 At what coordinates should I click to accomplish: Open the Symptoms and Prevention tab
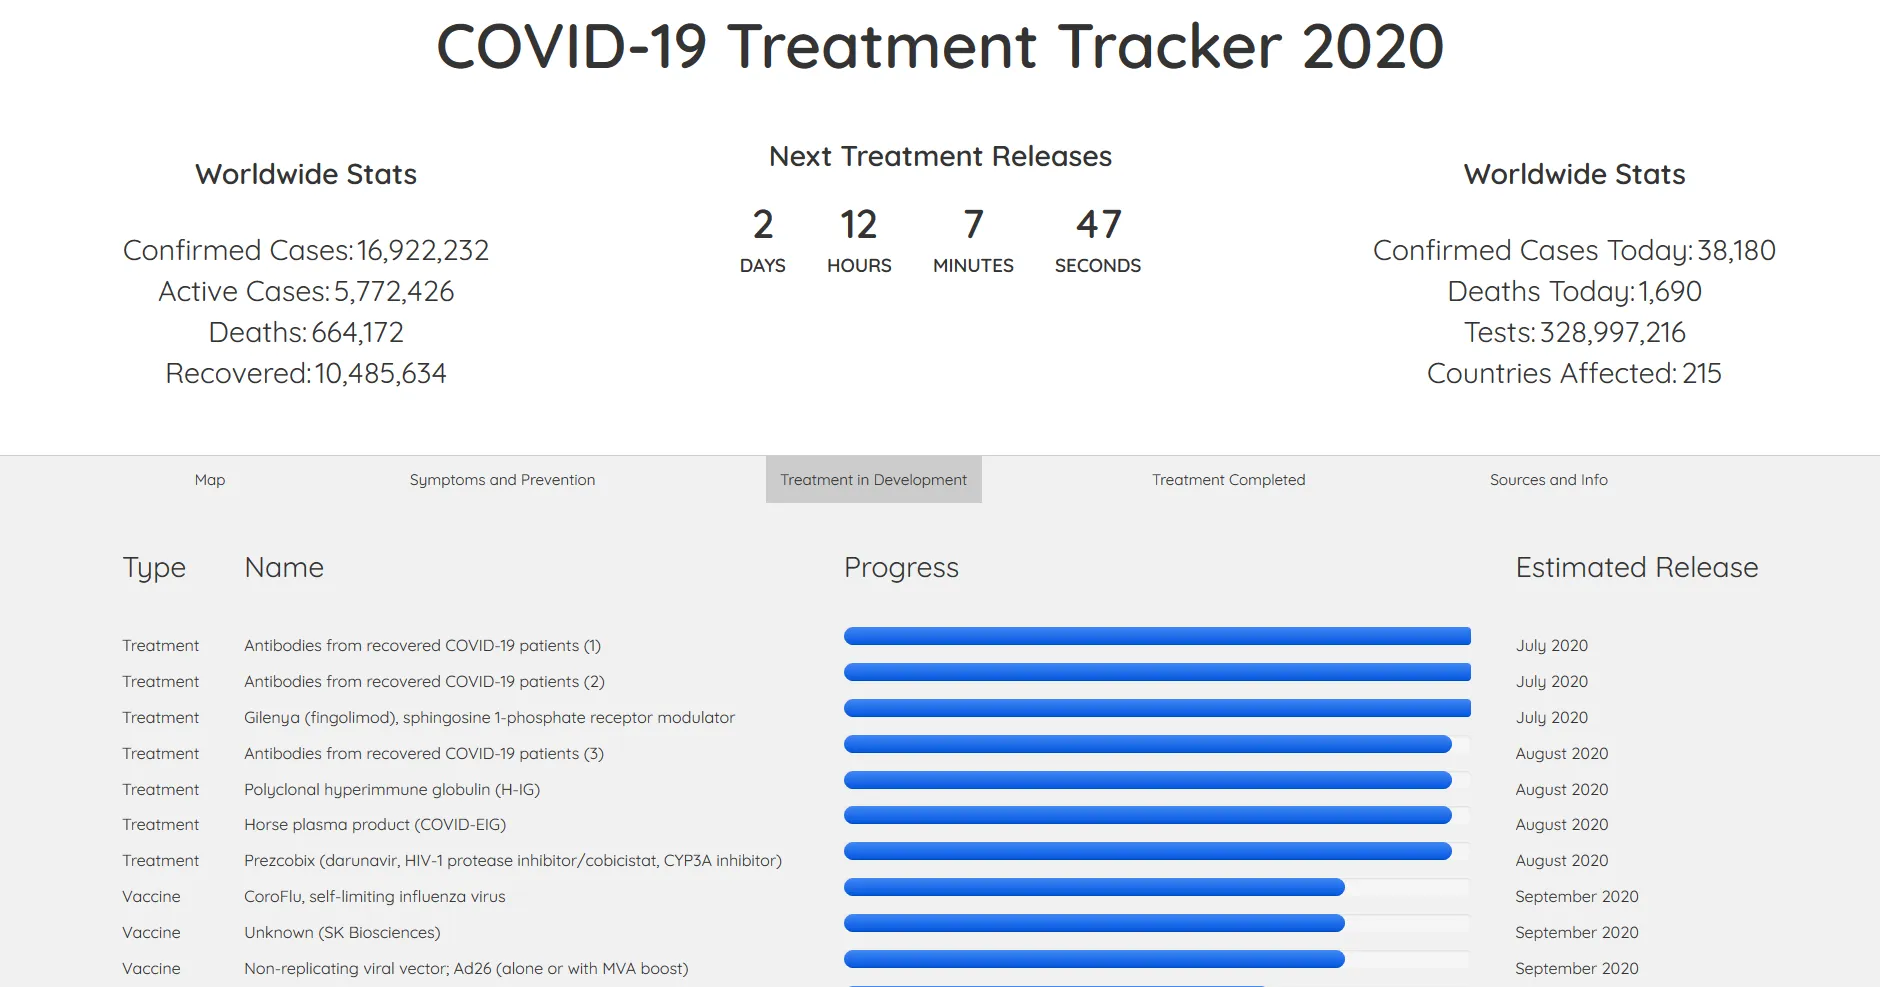[502, 479]
